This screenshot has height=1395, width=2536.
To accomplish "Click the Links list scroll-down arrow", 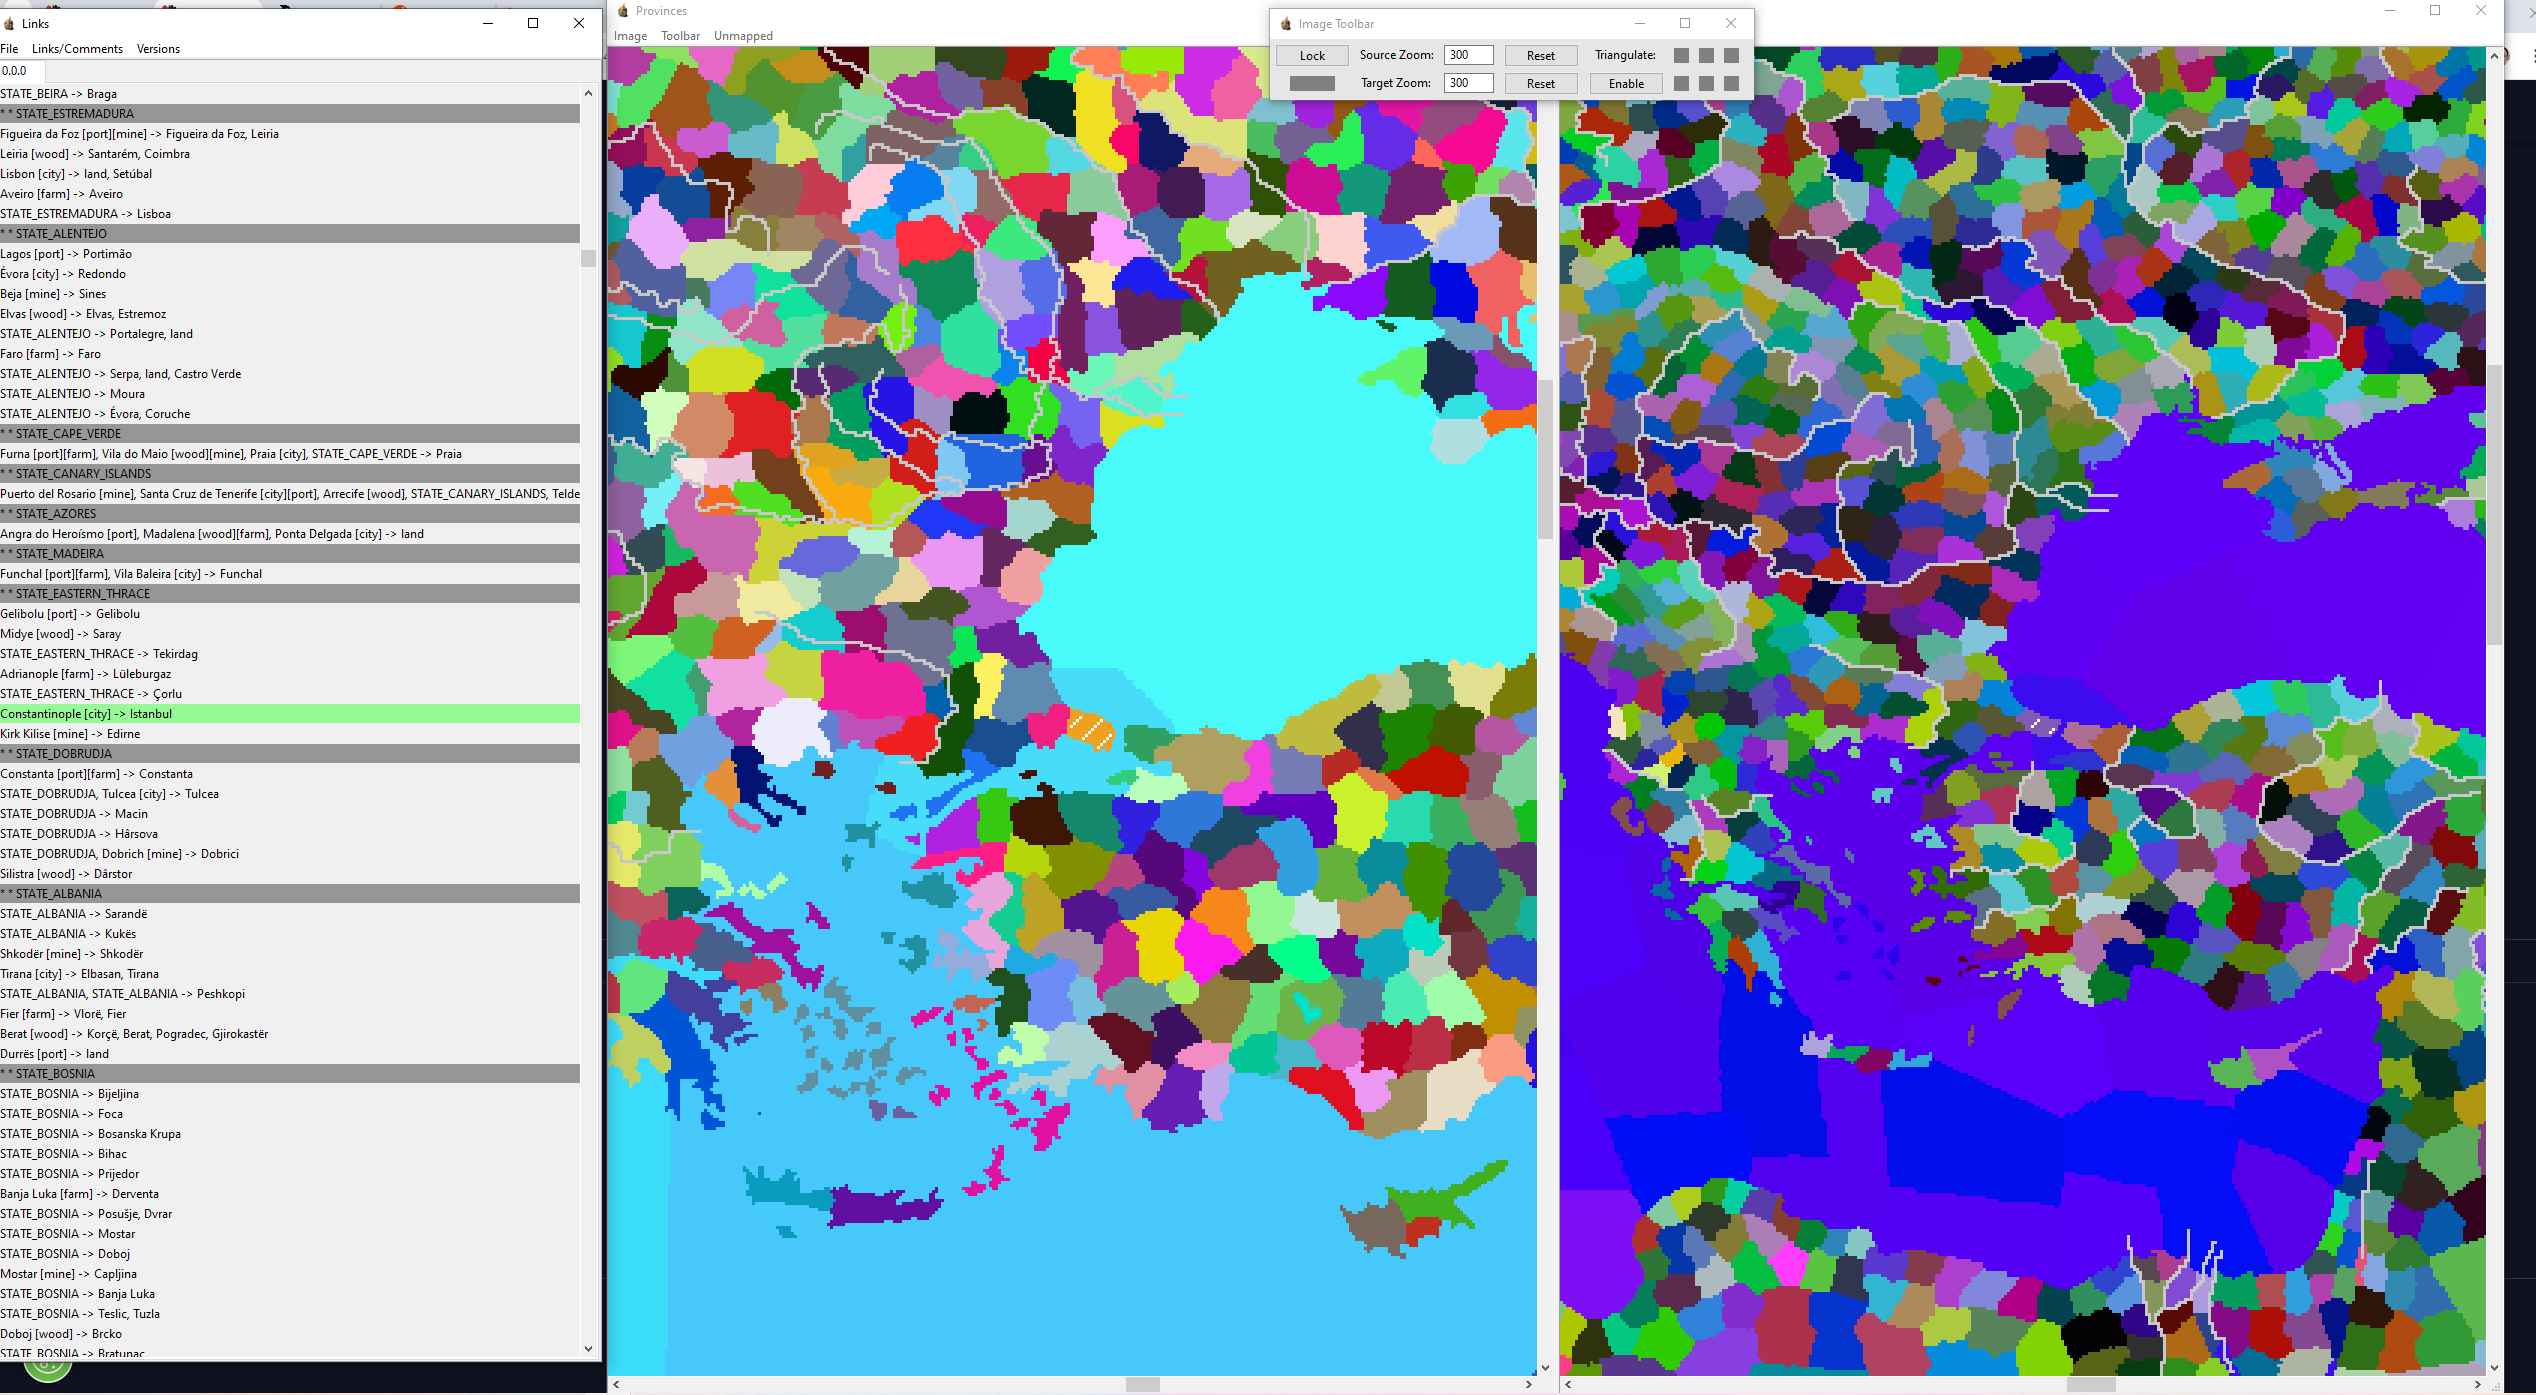I will 588,1348.
